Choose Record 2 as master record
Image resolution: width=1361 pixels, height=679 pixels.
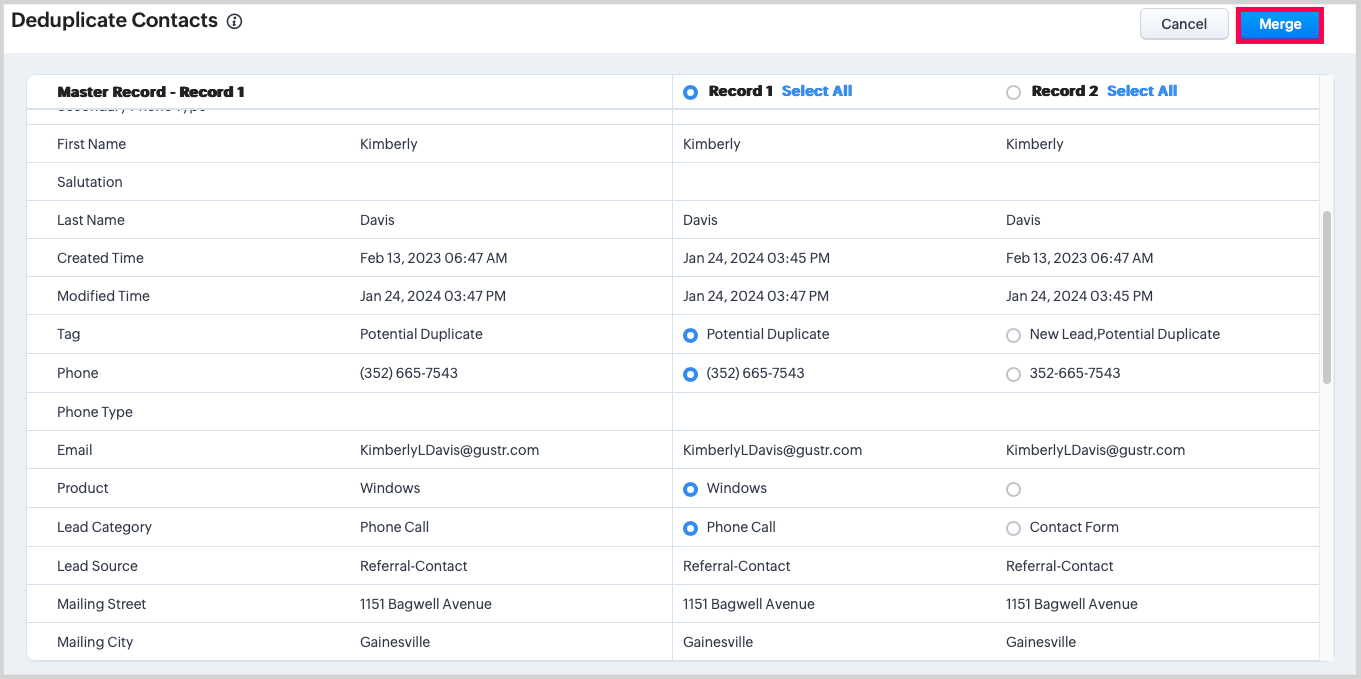(x=1013, y=92)
